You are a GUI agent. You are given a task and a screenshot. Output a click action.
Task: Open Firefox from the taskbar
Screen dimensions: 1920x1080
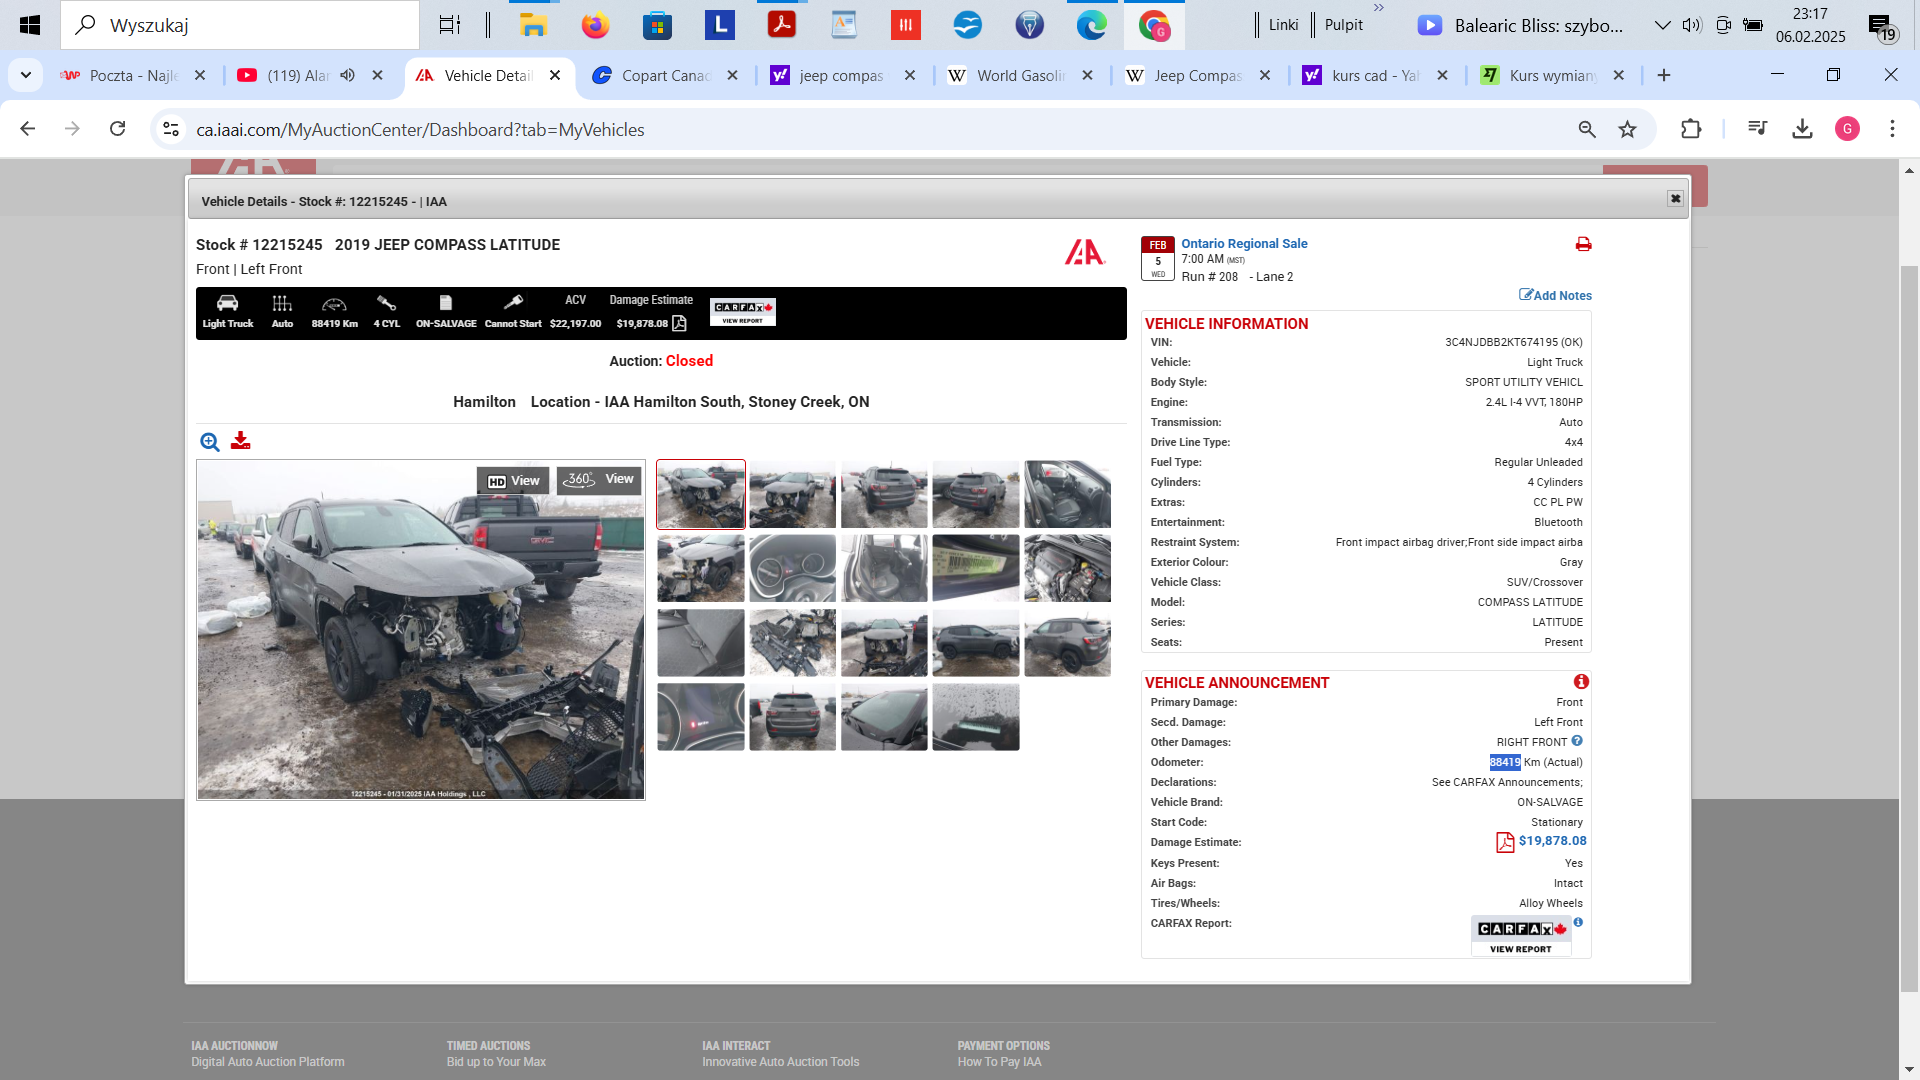595,25
